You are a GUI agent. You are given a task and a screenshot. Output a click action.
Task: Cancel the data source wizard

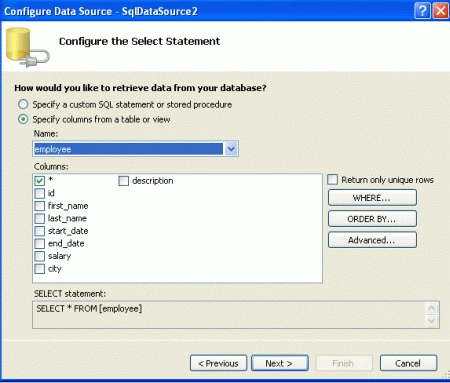coord(408,363)
